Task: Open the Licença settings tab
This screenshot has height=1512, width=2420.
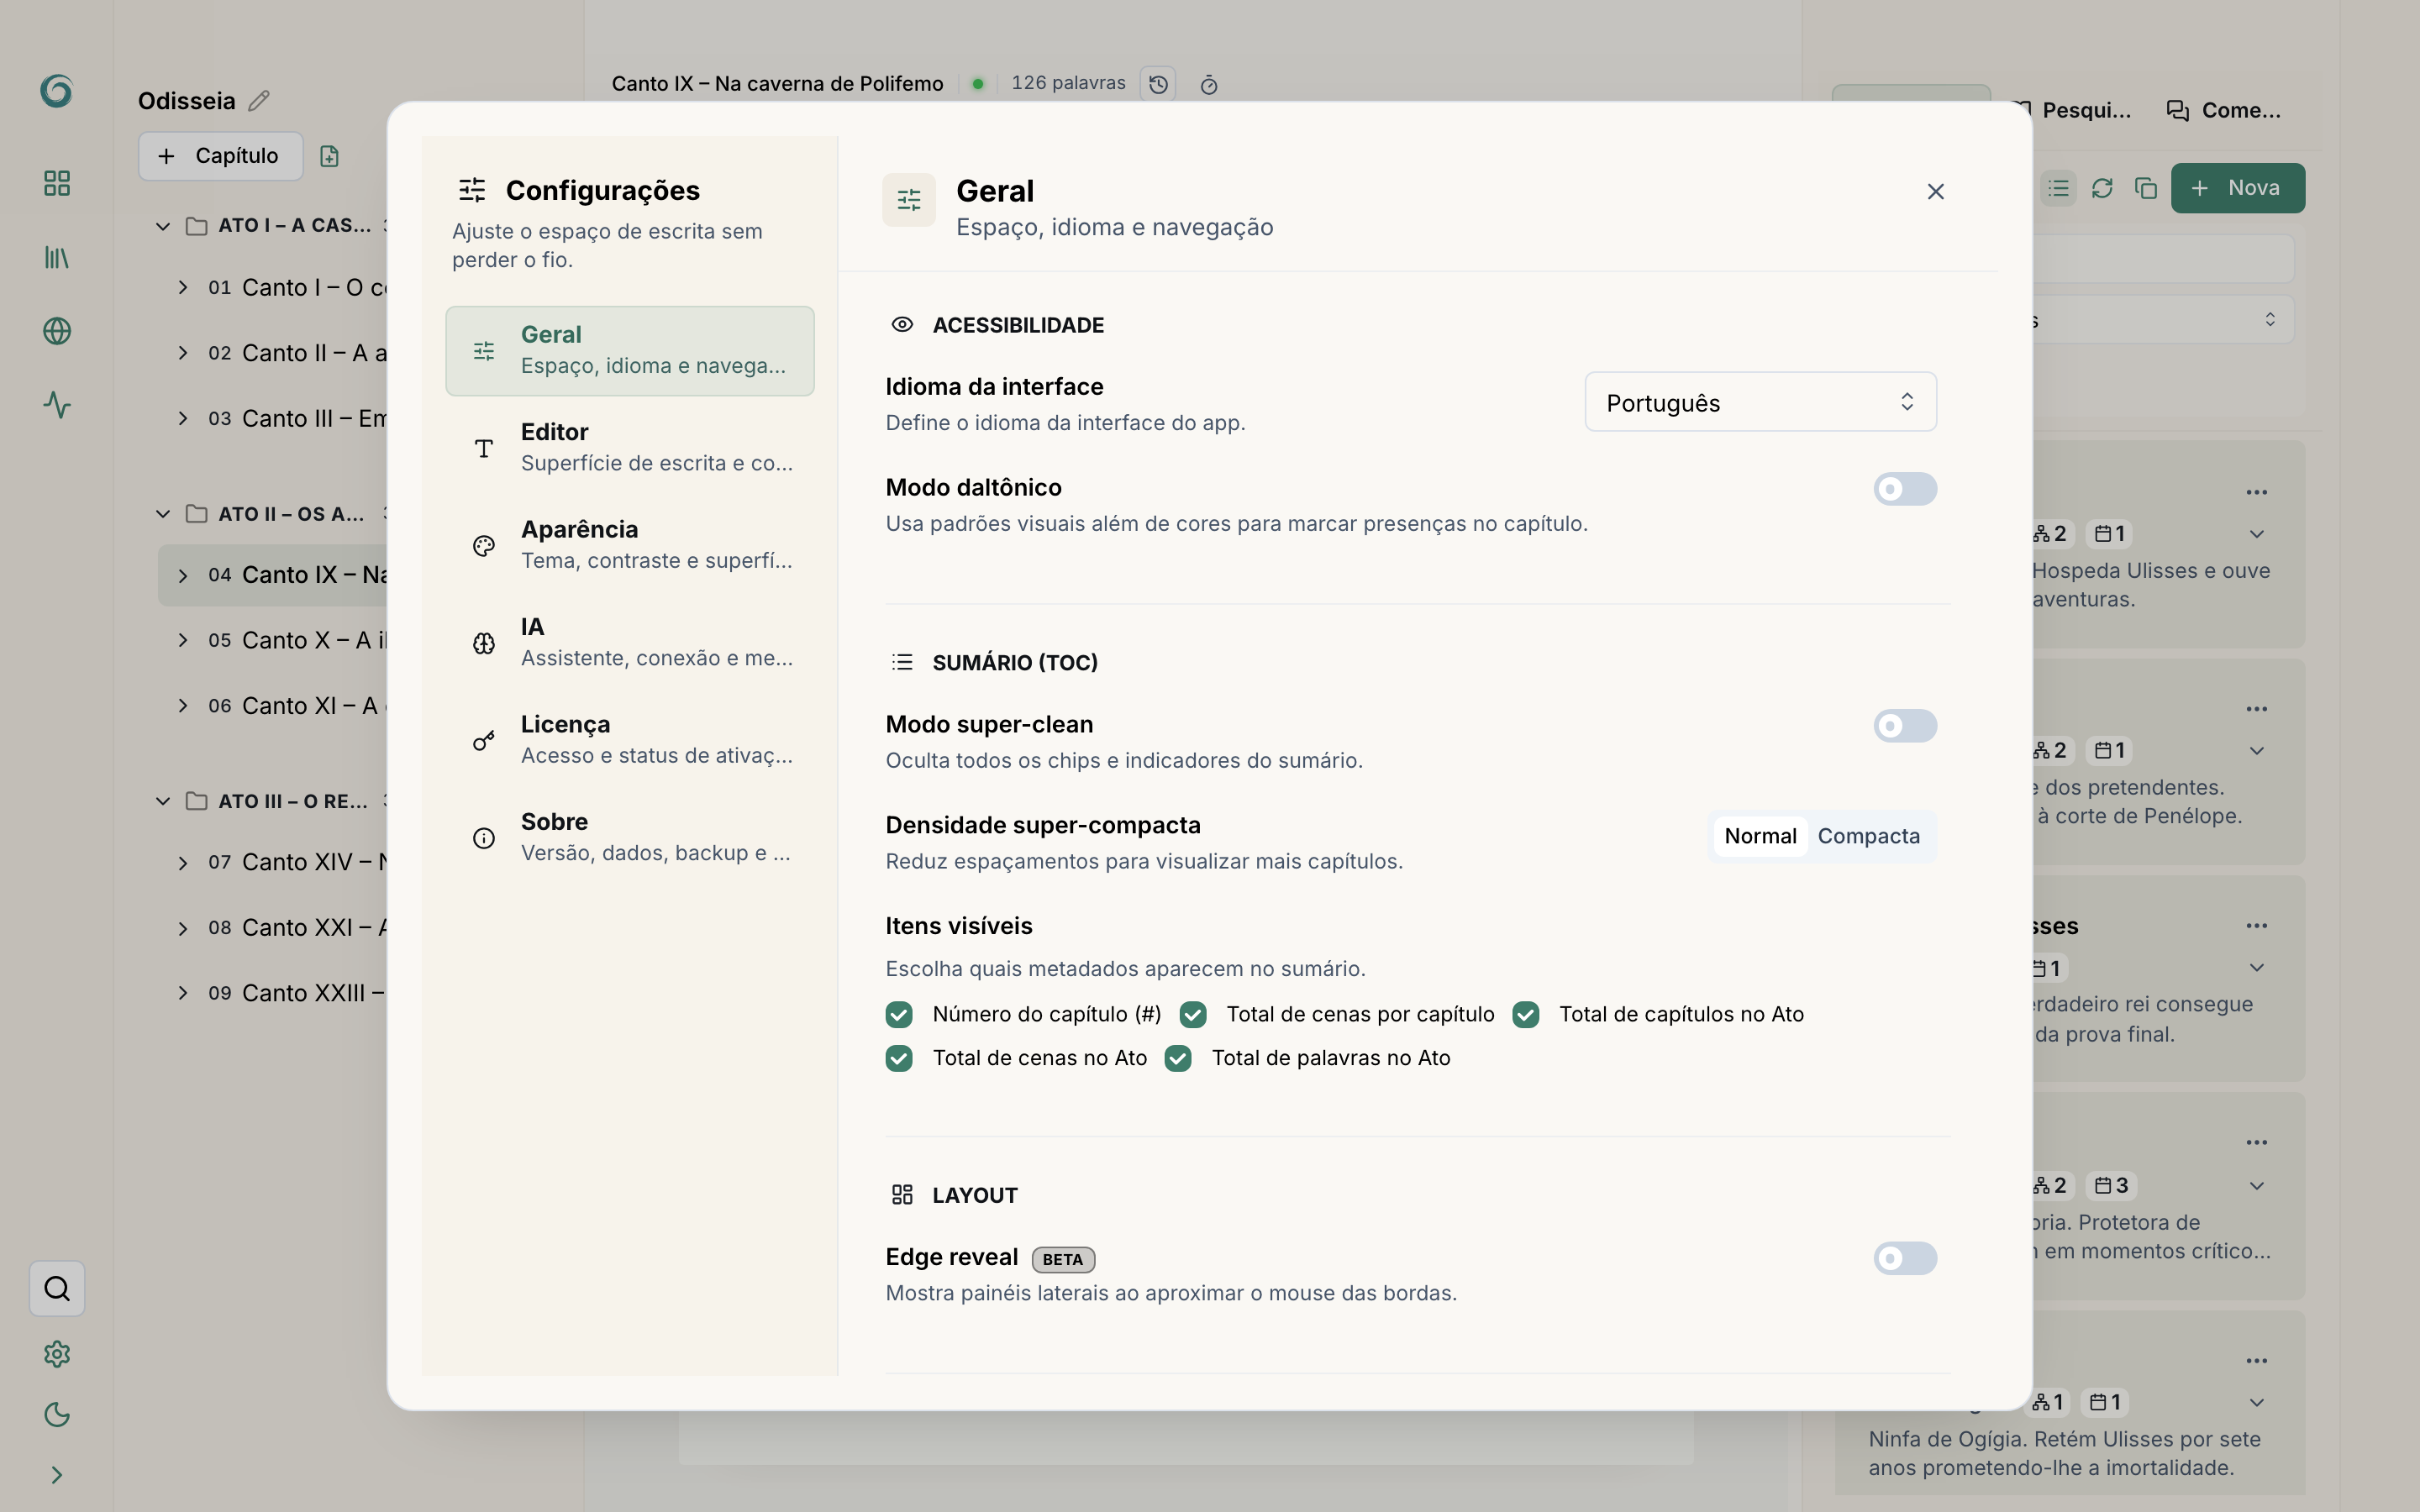Action: 630,740
